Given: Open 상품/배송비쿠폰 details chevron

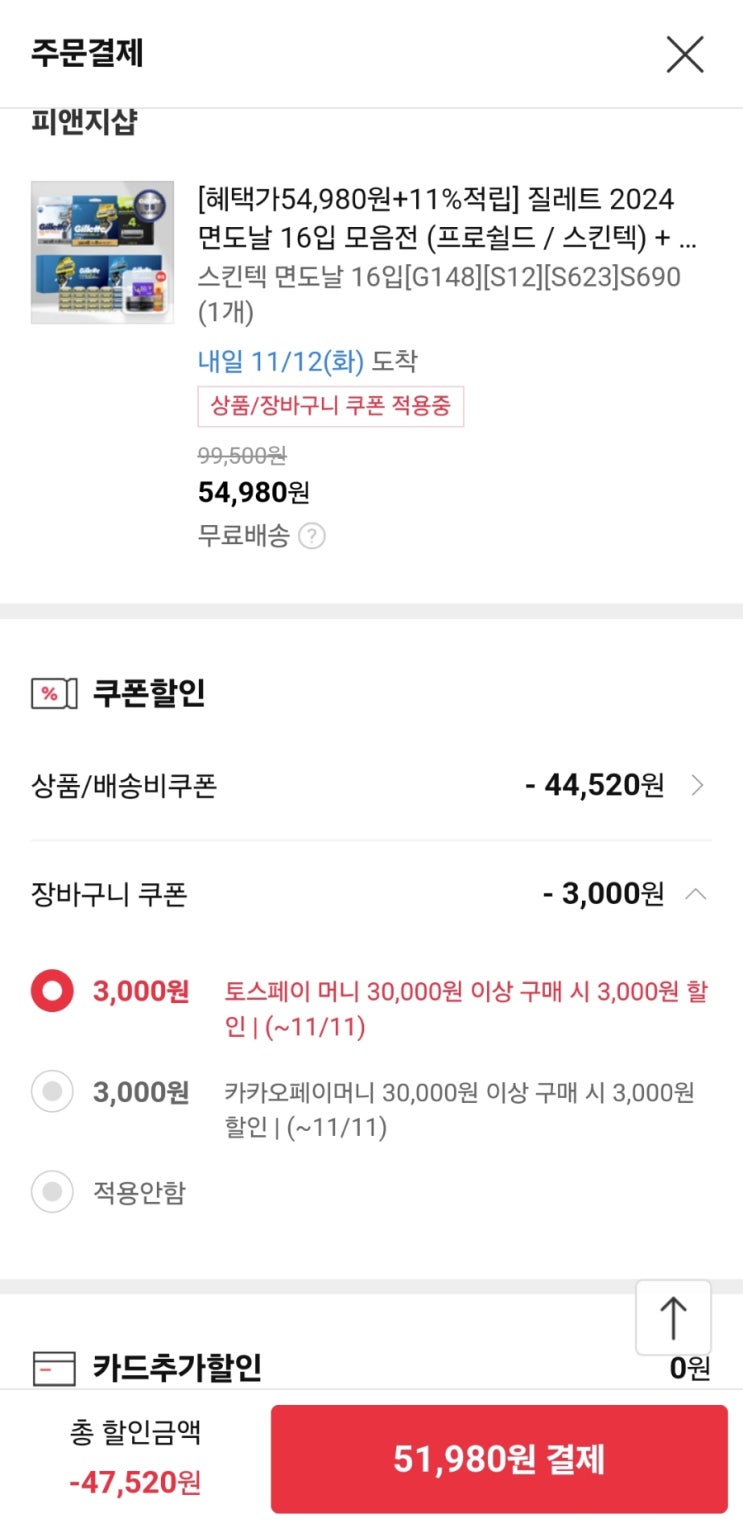Looking at the screenshot, I should [x=698, y=786].
